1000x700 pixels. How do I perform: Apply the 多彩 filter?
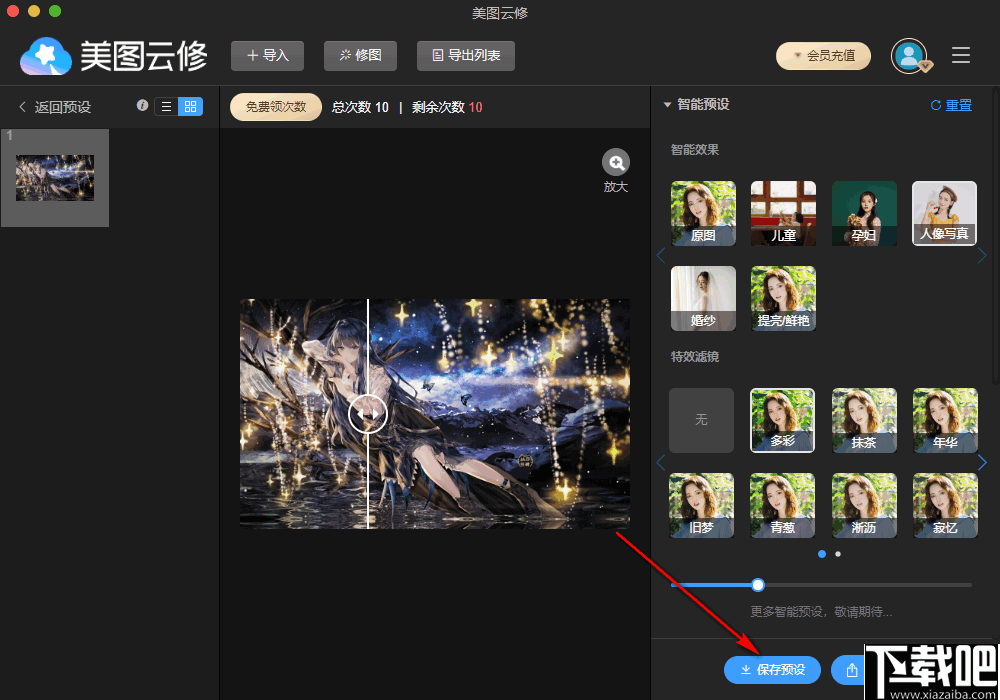[x=783, y=420]
